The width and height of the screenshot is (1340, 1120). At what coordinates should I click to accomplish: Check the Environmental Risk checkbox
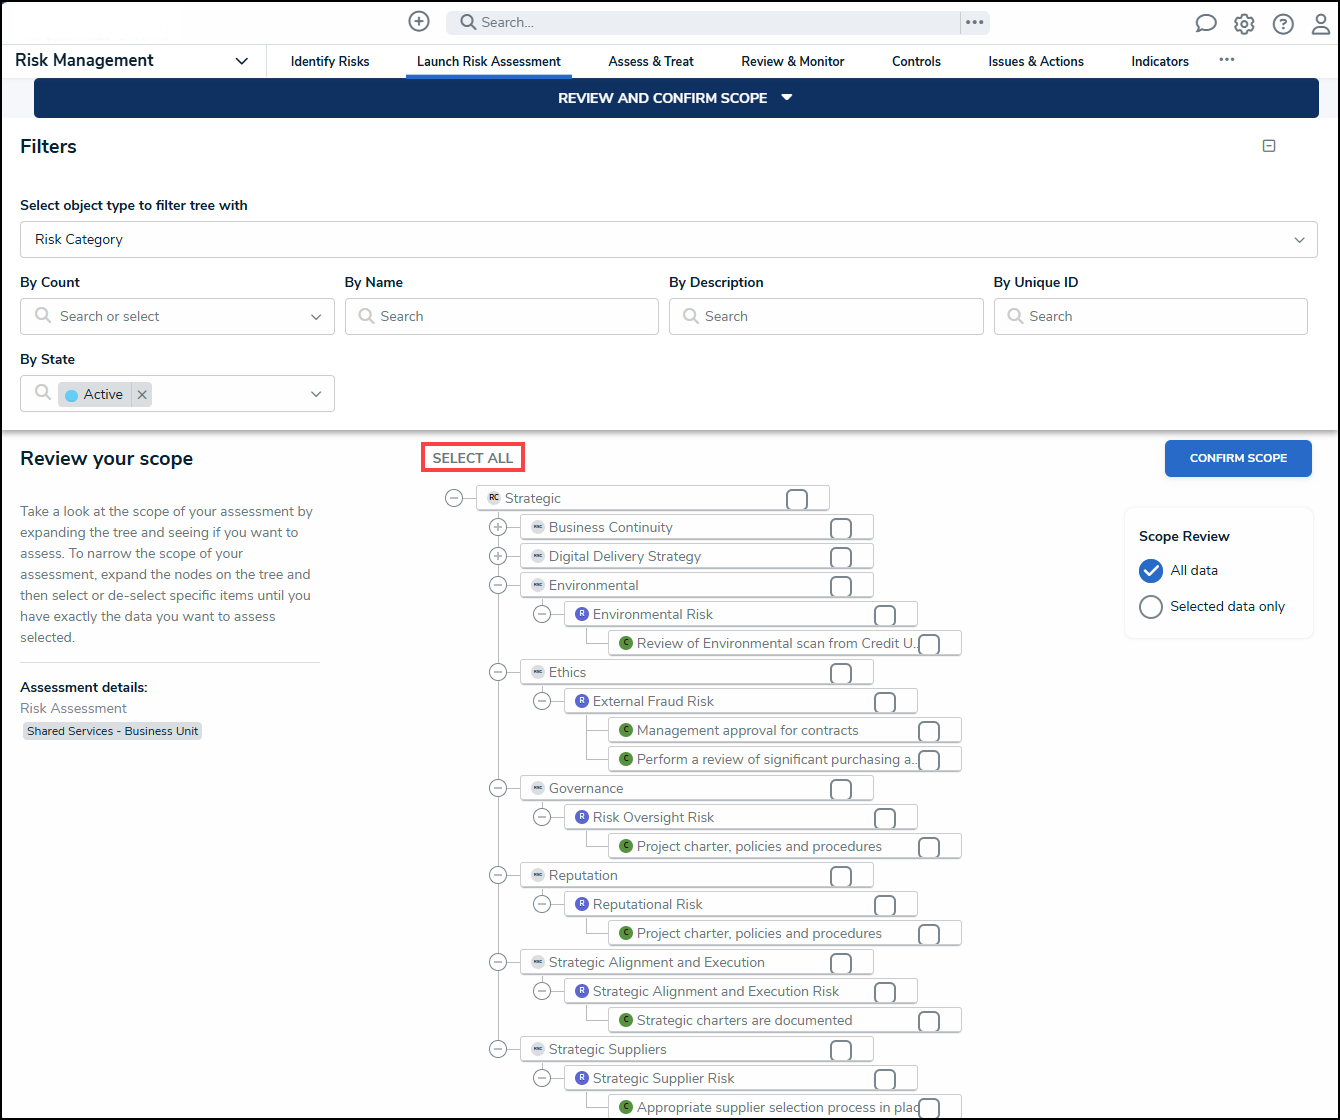[885, 615]
